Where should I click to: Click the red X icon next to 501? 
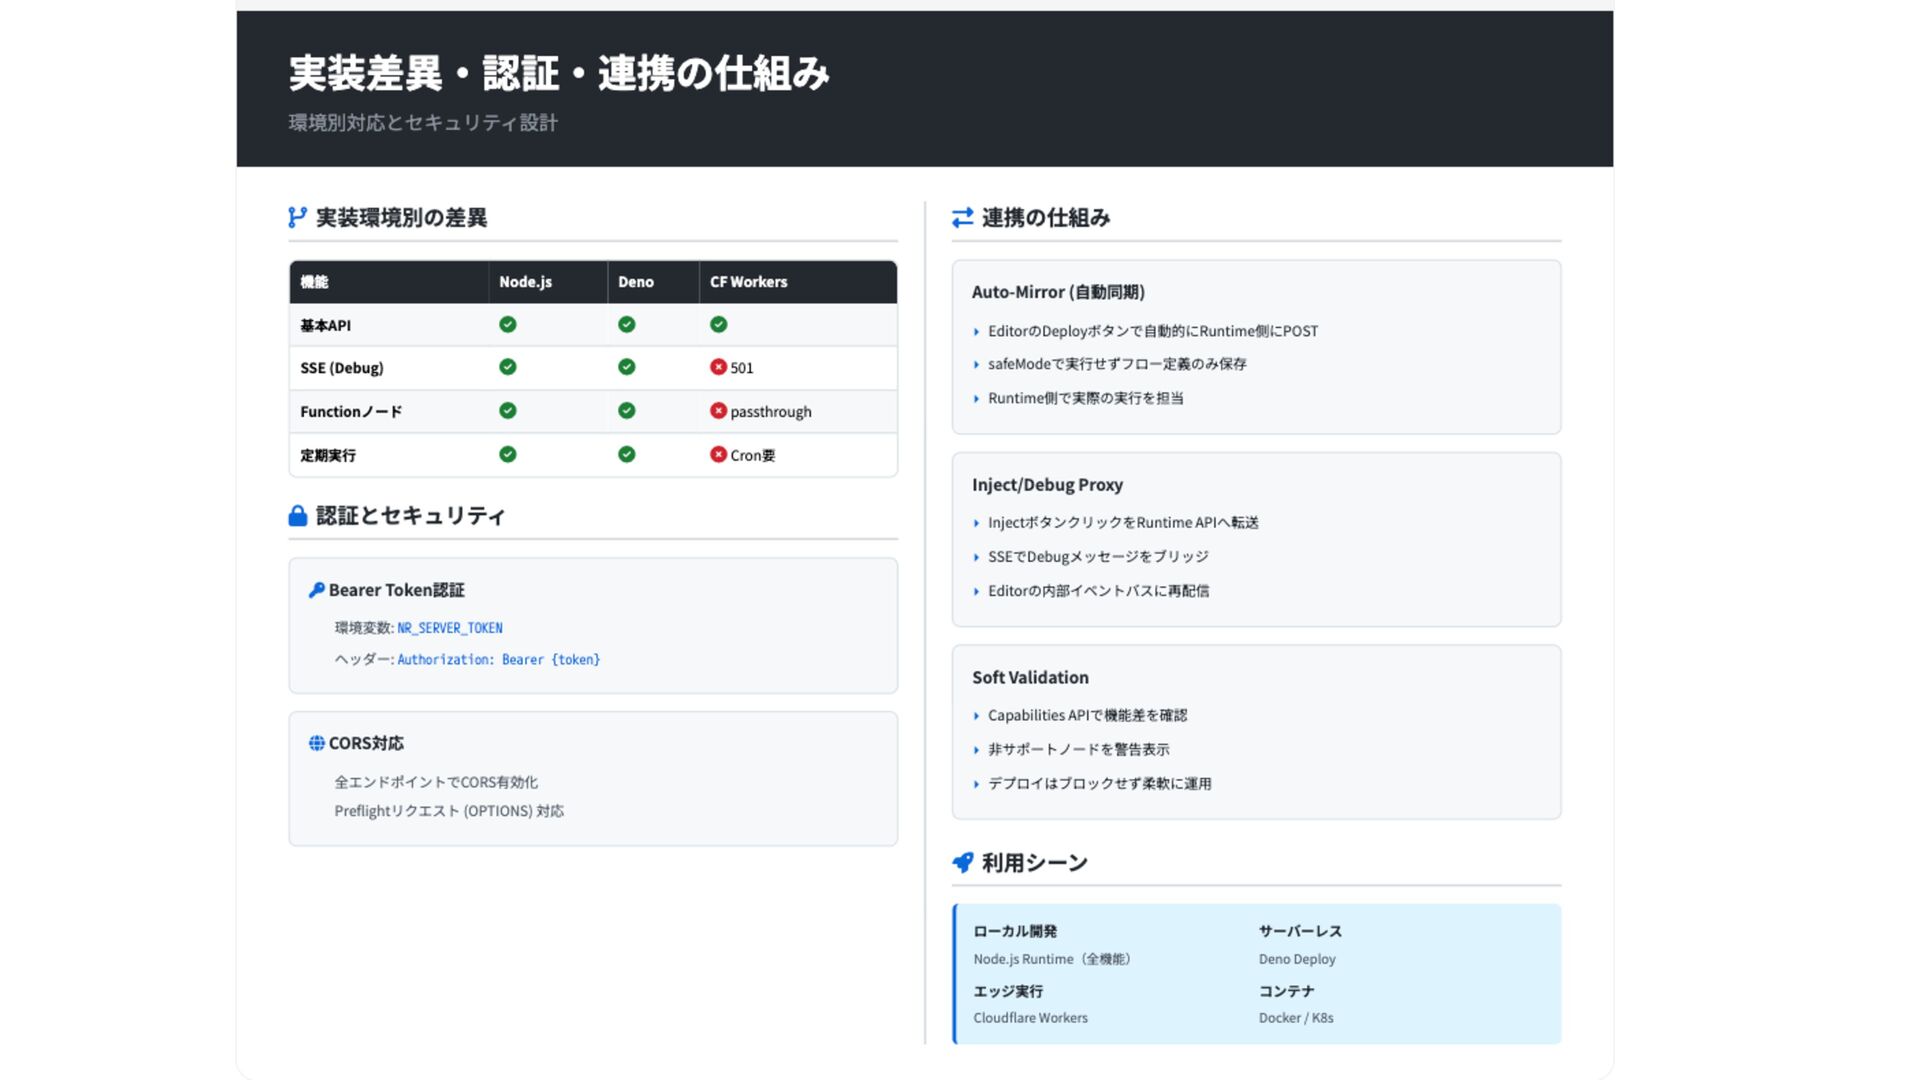pyautogui.click(x=718, y=367)
